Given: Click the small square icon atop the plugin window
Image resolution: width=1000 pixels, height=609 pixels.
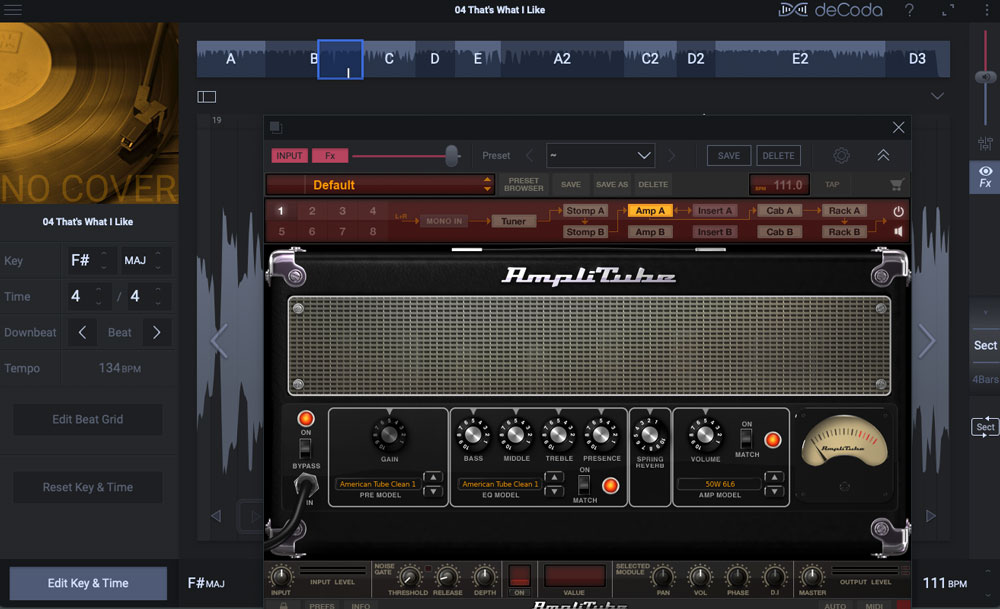Looking at the screenshot, I should tap(276, 128).
